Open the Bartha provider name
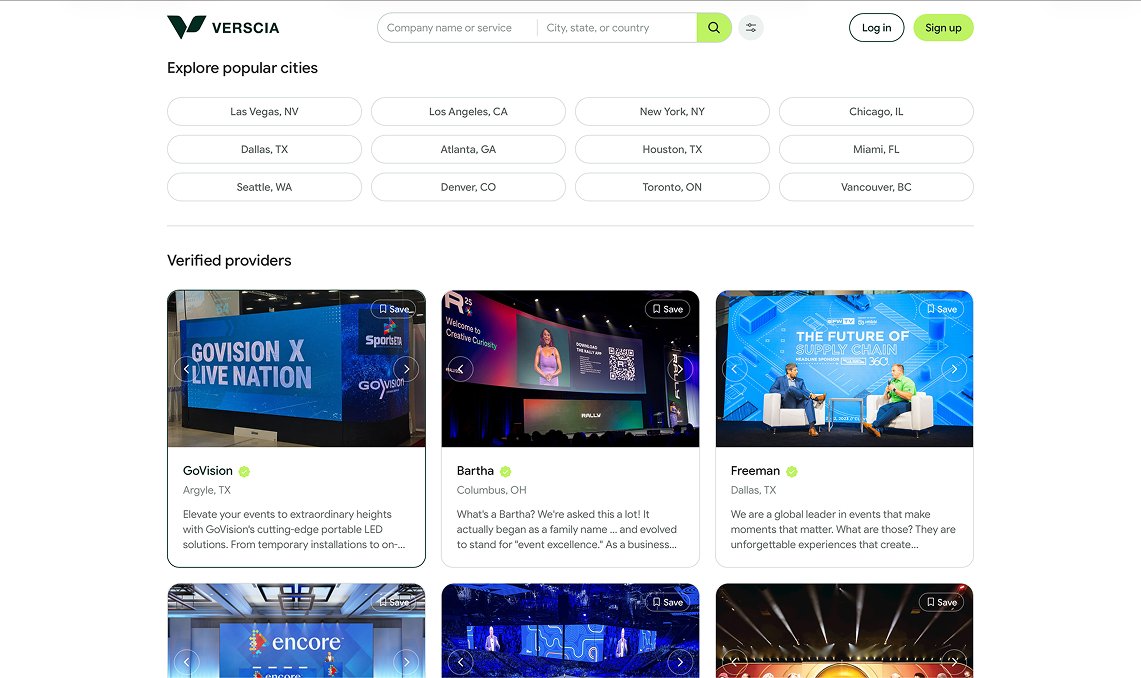Screen dimensions: 1141x678 tap(475, 471)
